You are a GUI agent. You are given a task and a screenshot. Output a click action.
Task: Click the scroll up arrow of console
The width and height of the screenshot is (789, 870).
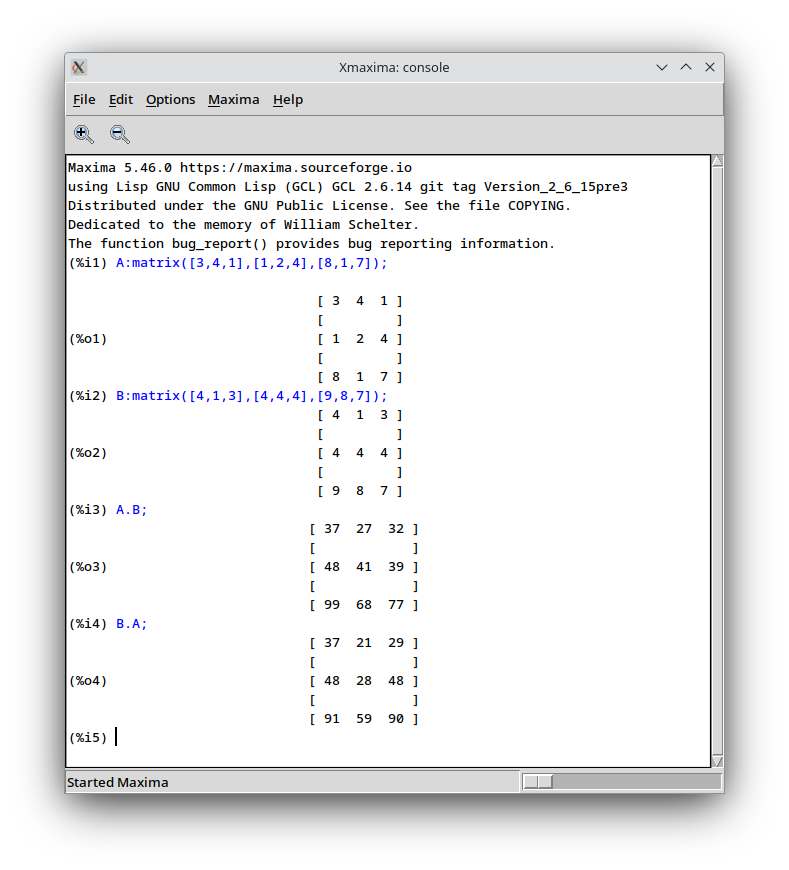717,161
